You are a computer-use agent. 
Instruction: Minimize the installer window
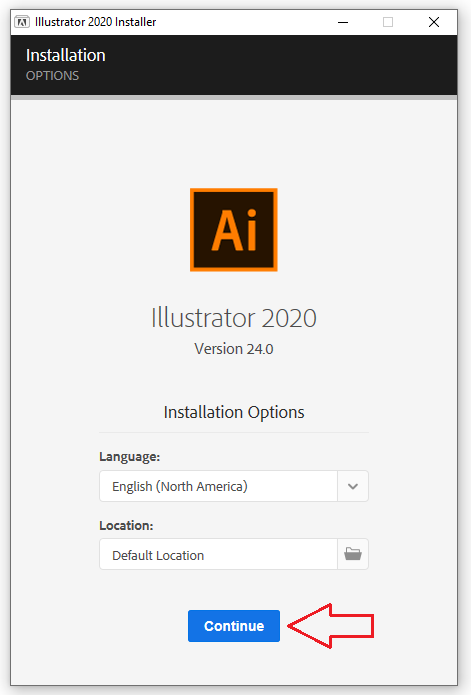(343, 22)
